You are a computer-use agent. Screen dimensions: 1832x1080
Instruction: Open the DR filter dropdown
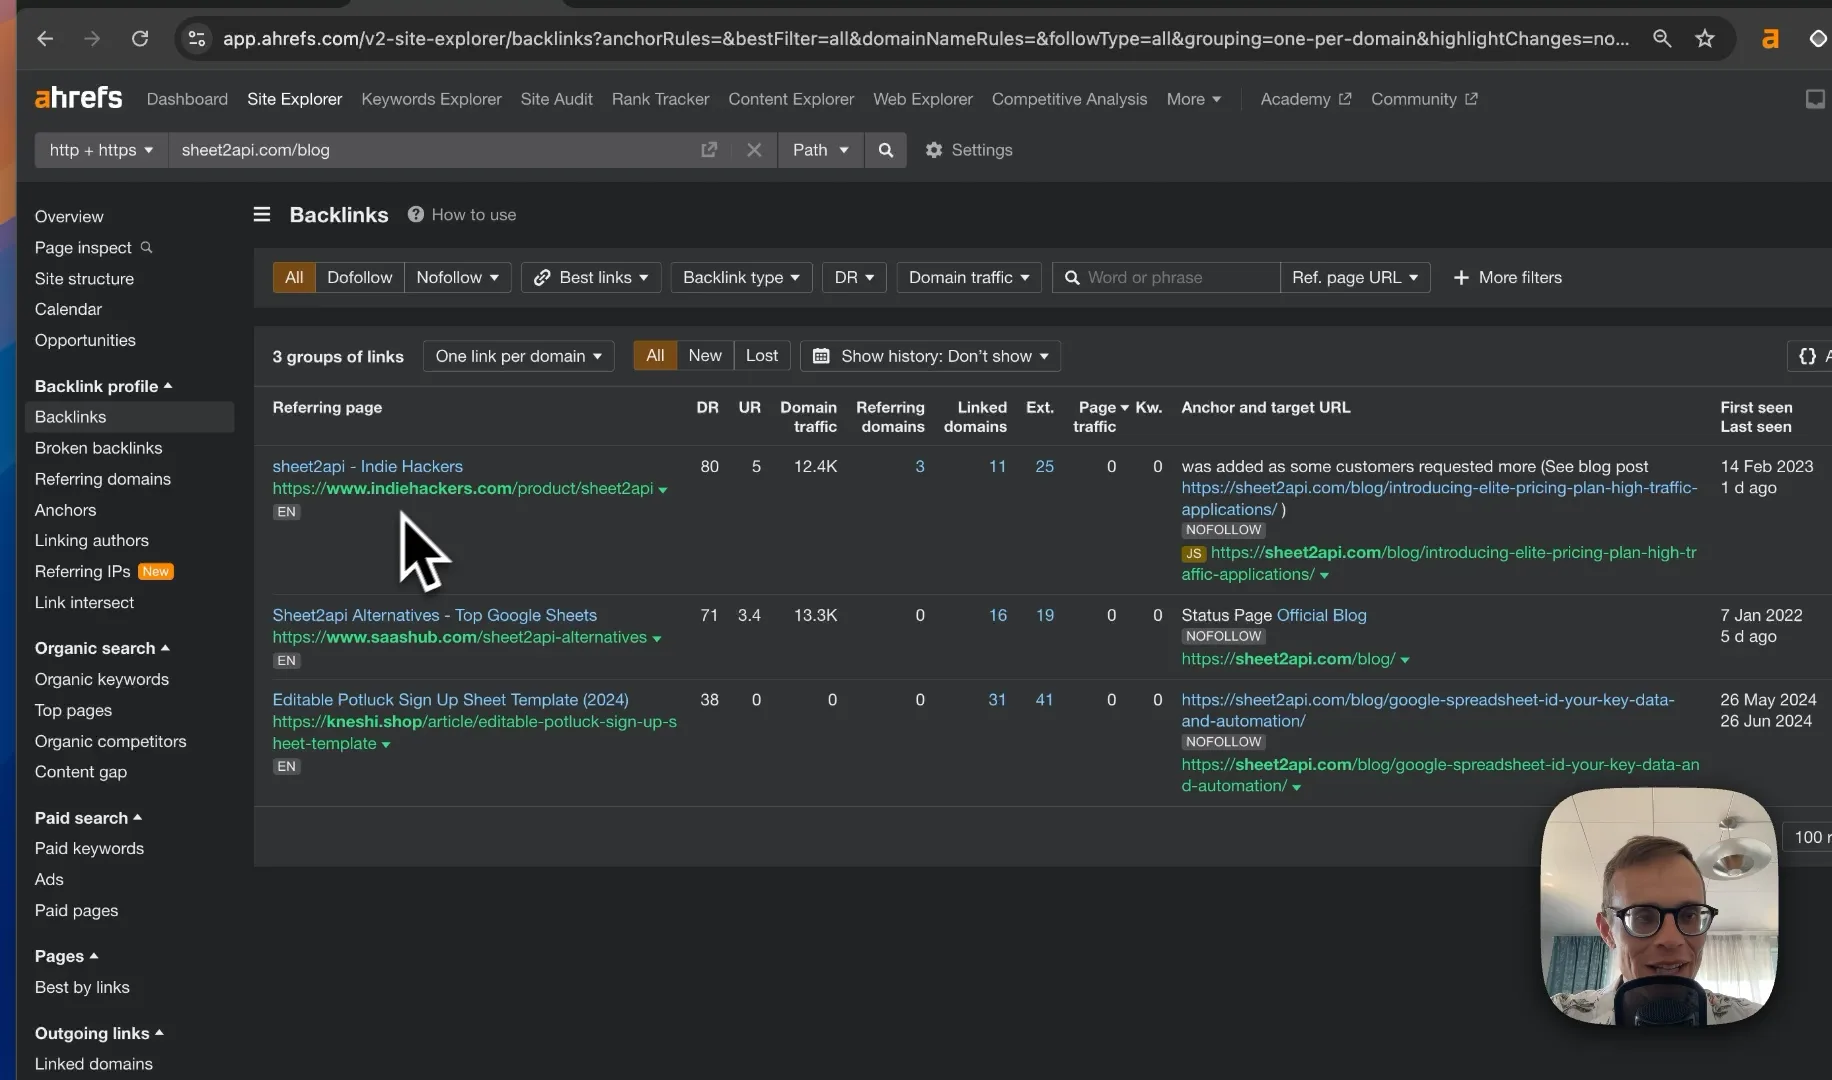click(854, 277)
